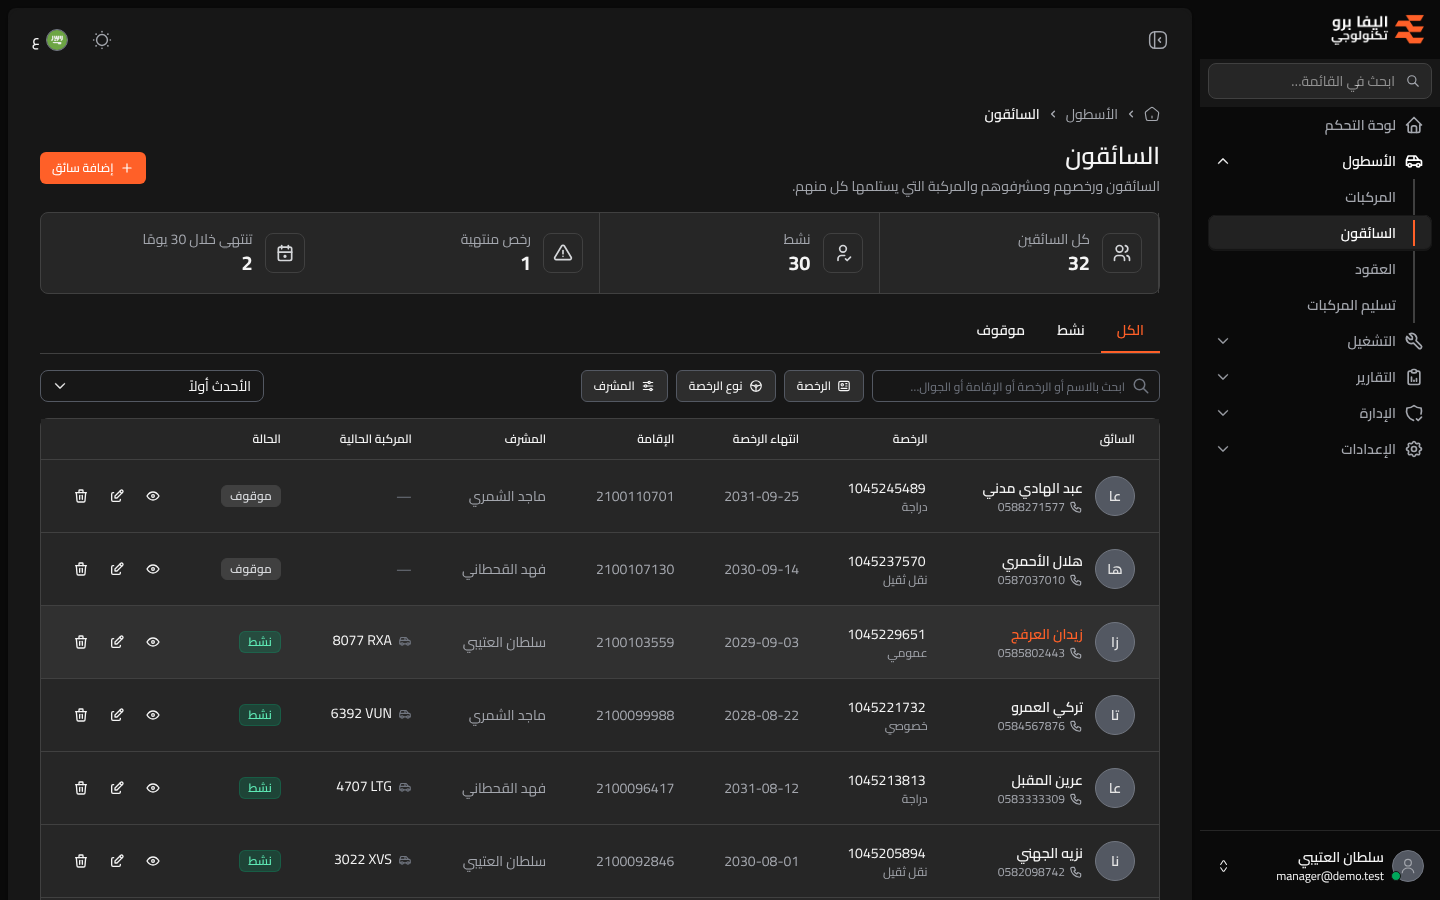Click avatar of زيدان العرفج
The height and width of the screenshot is (900, 1440).
1115,642
